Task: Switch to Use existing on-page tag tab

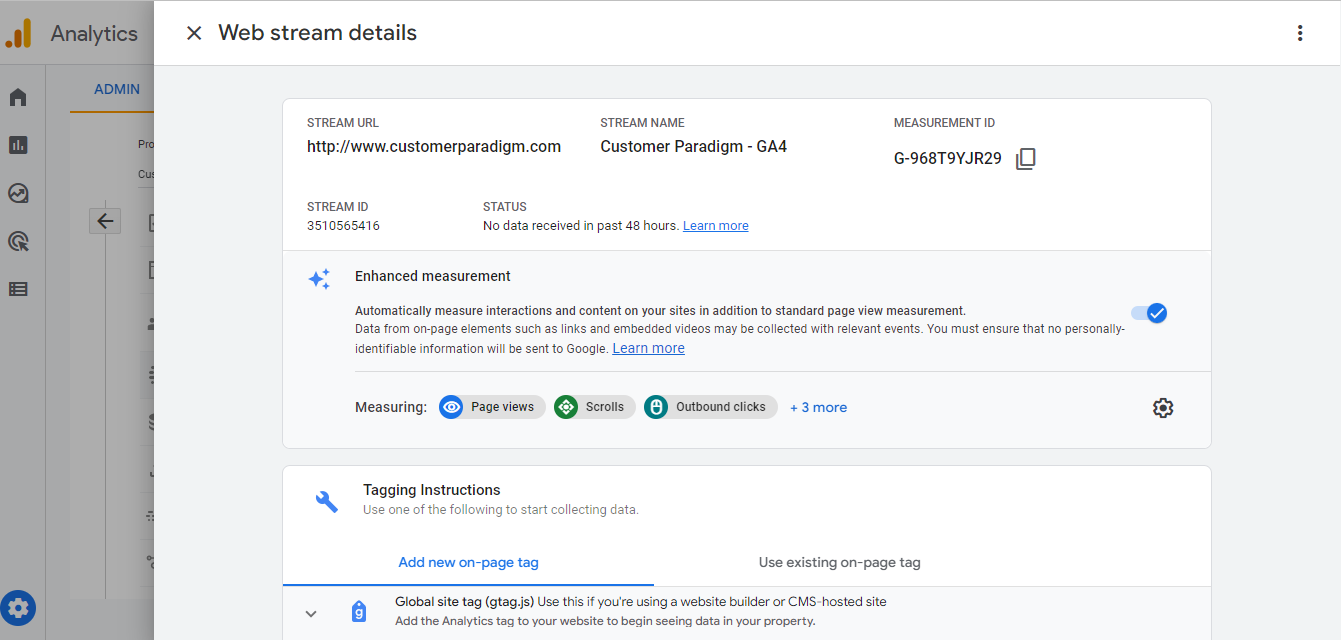Action: 839,562
